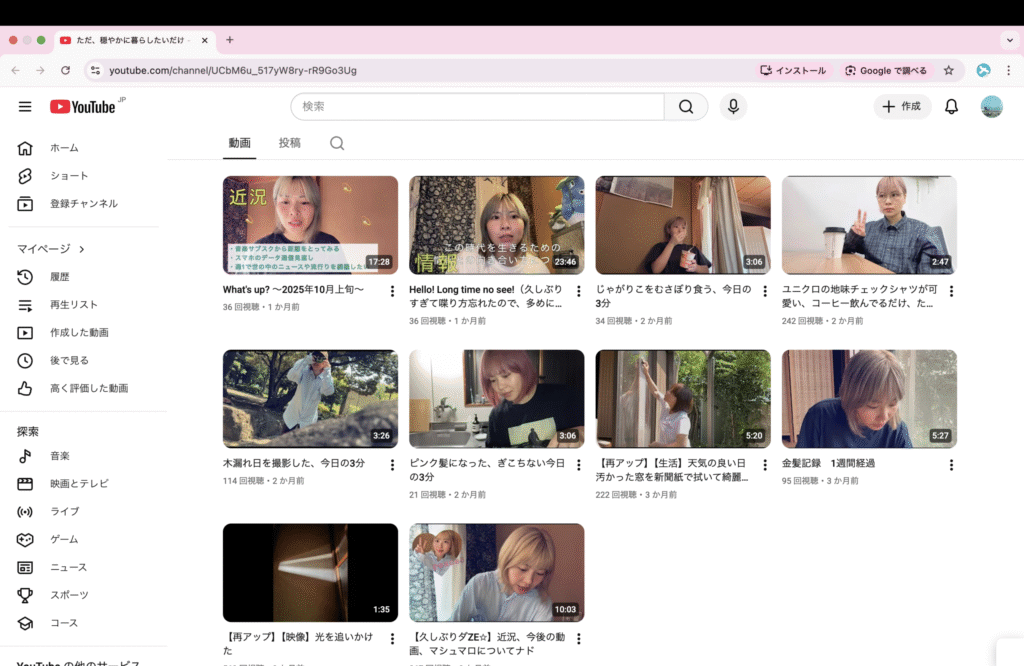Select the 動画 tab
Viewport: 1024px width, 666px height.
[239, 143]
